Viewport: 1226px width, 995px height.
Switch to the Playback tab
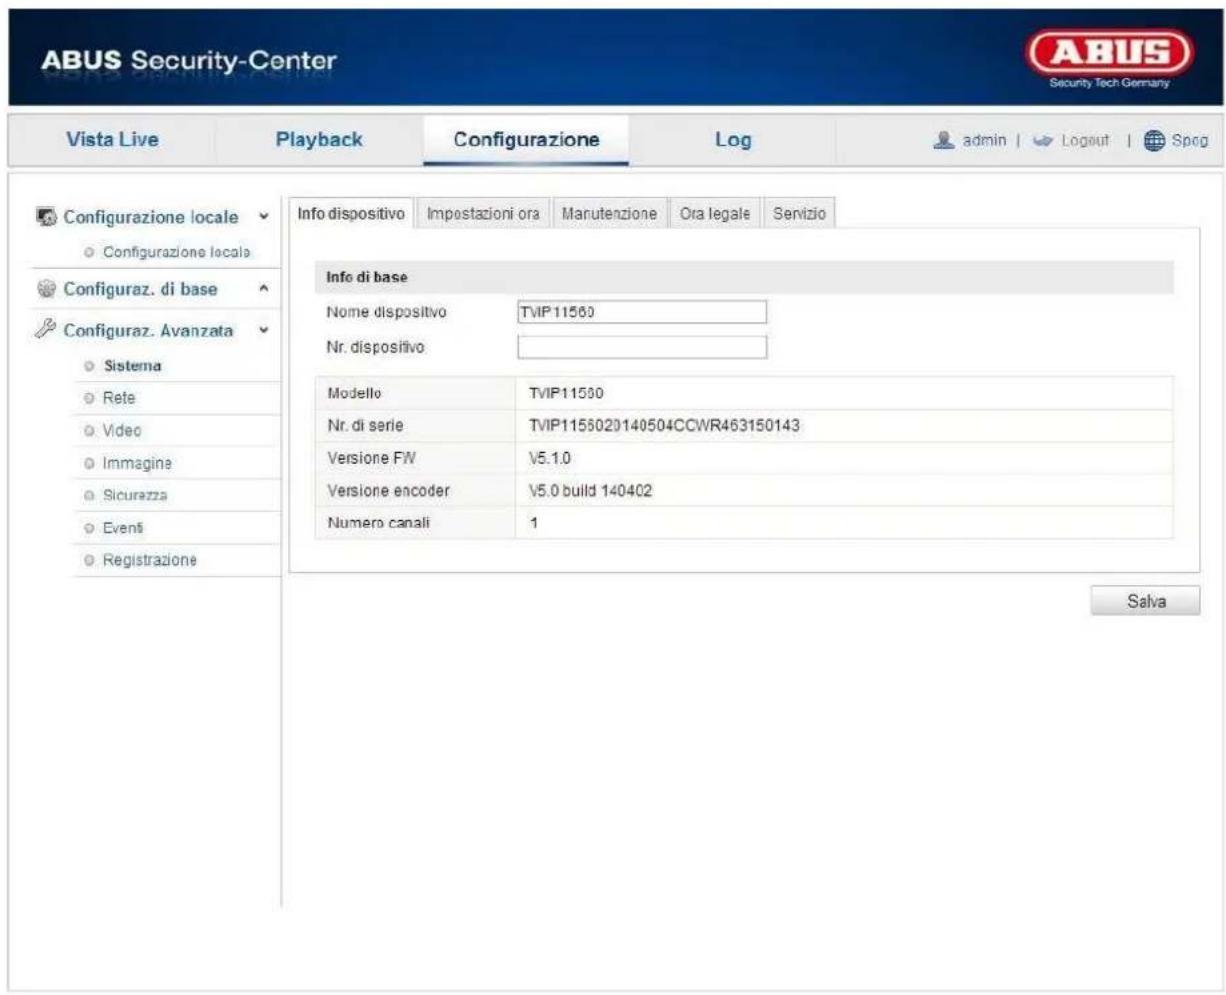(319, 140)
